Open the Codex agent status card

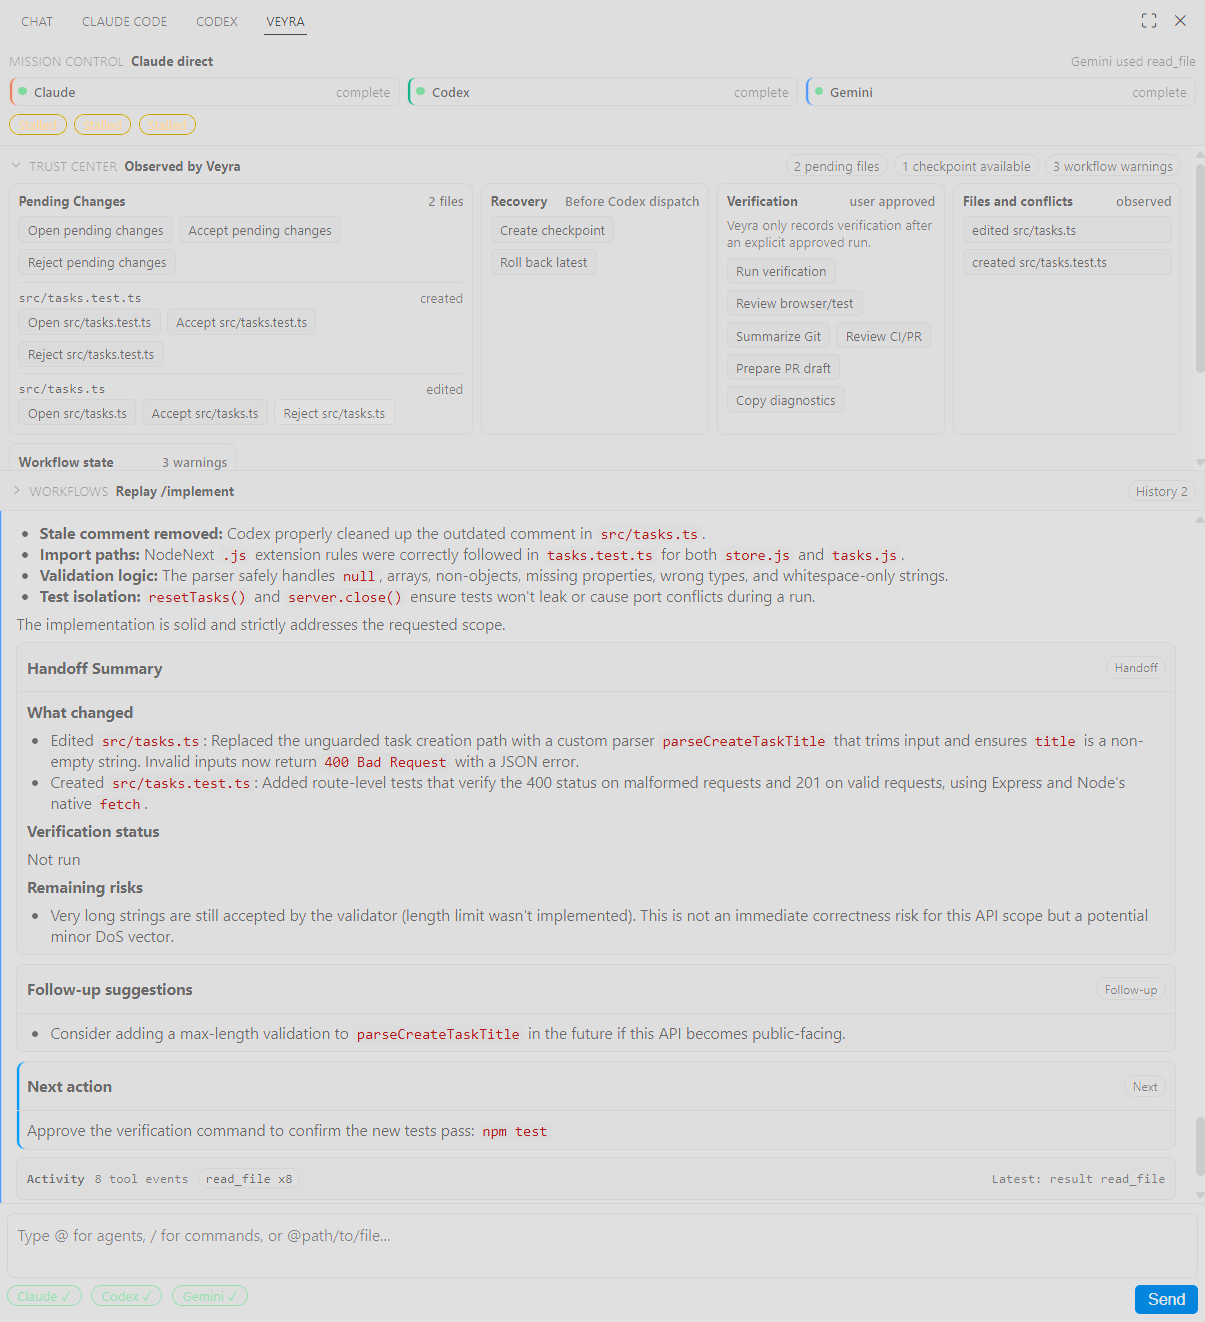tap(602, 92)
